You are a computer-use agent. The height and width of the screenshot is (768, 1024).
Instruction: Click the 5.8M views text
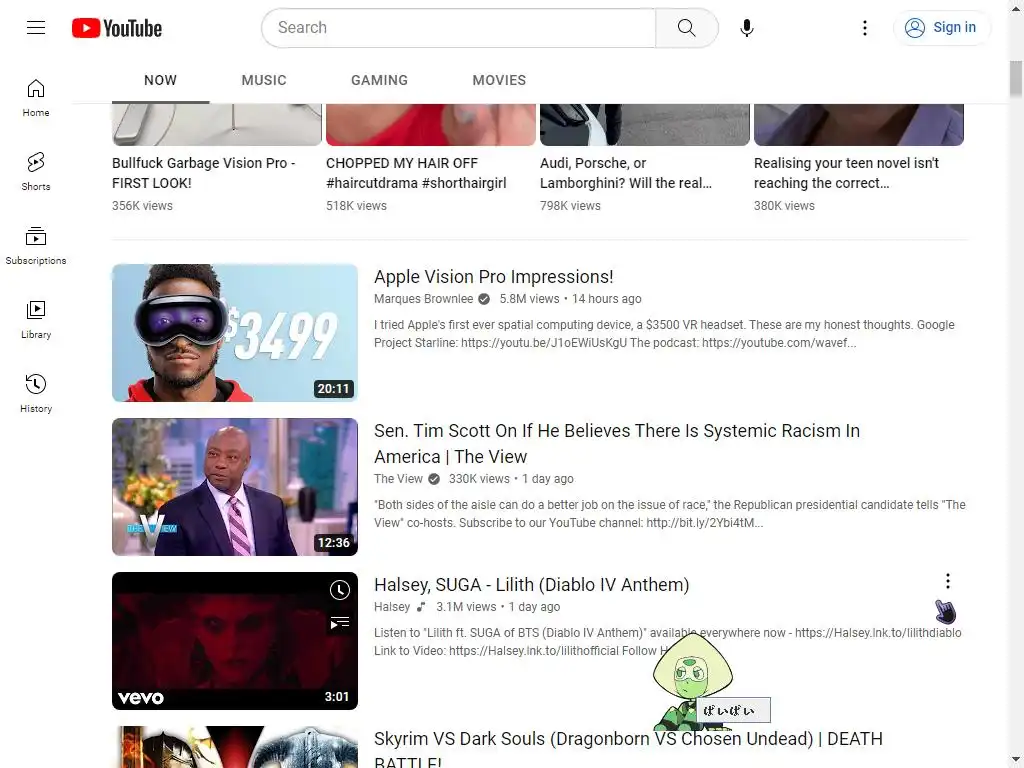point(530,299)
